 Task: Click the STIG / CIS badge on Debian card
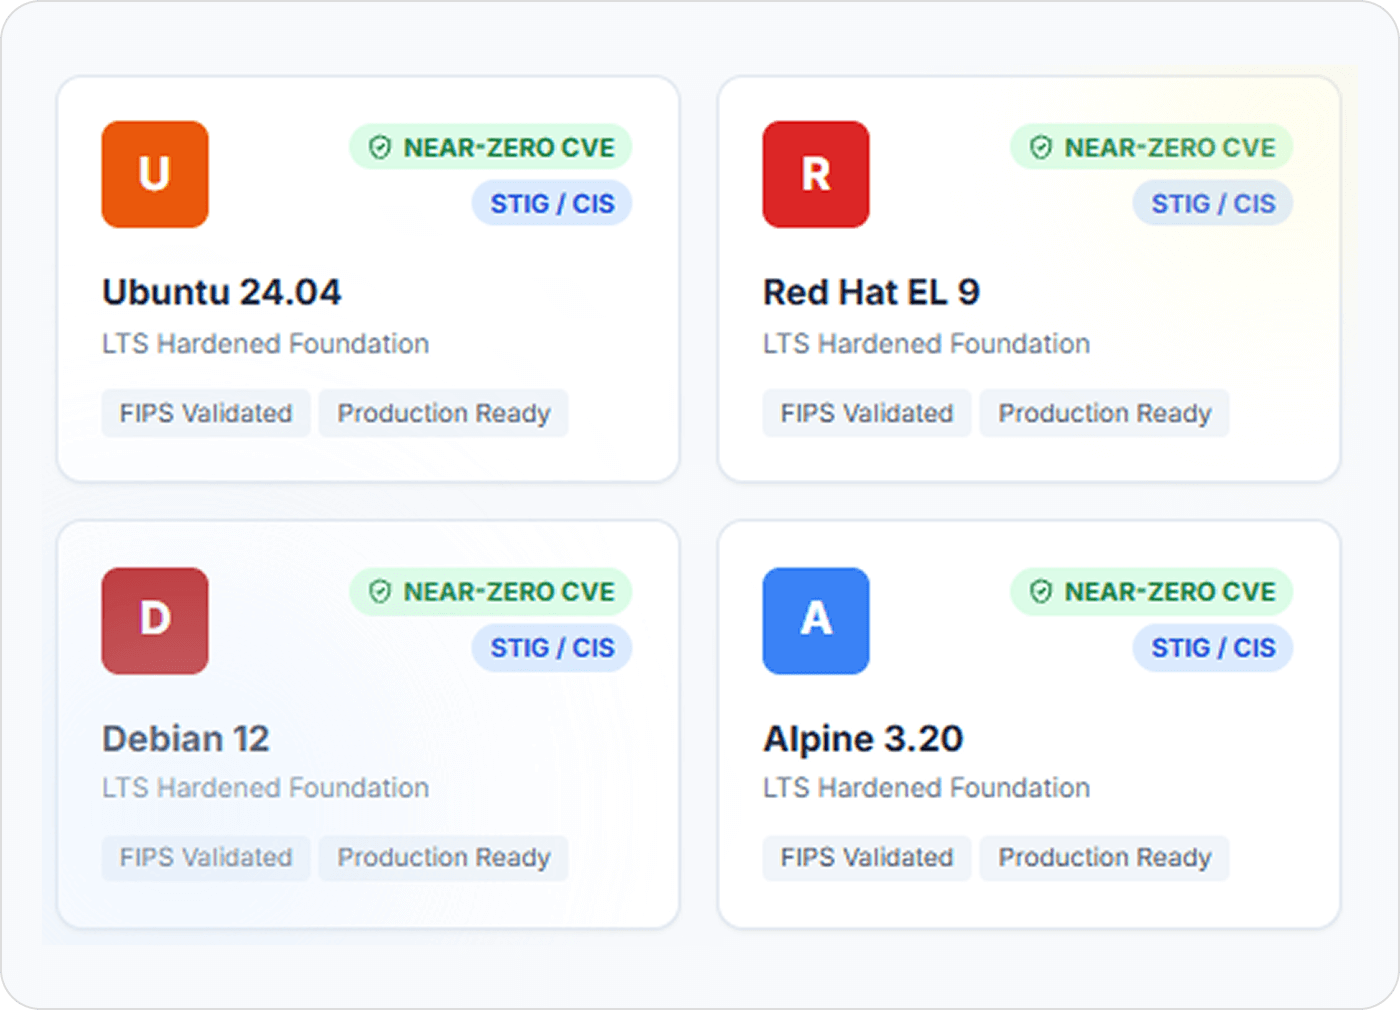[x=552, y=648]
